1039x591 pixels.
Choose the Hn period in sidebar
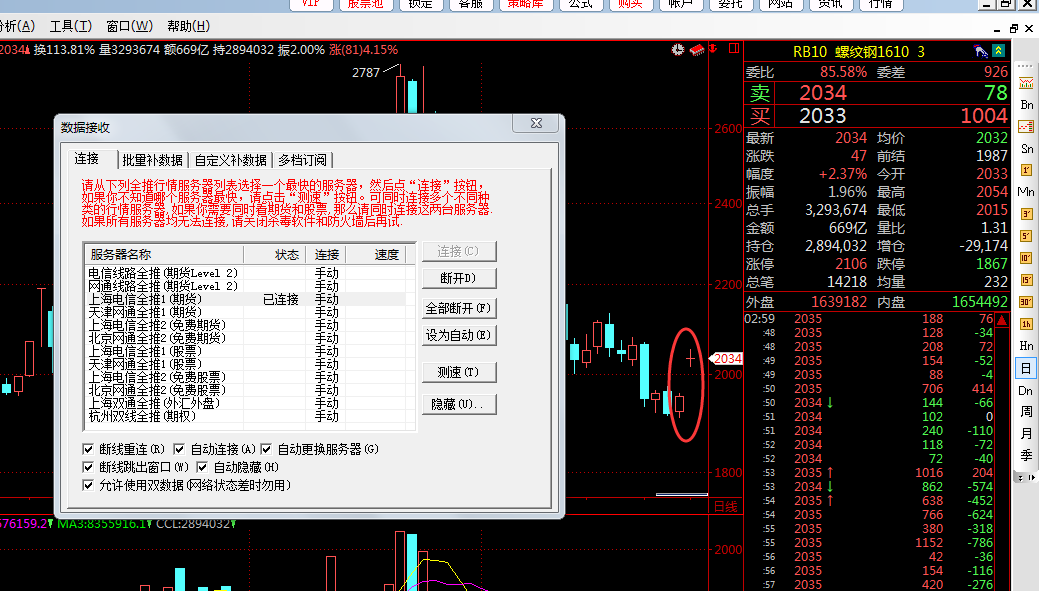pos(1026,345)
